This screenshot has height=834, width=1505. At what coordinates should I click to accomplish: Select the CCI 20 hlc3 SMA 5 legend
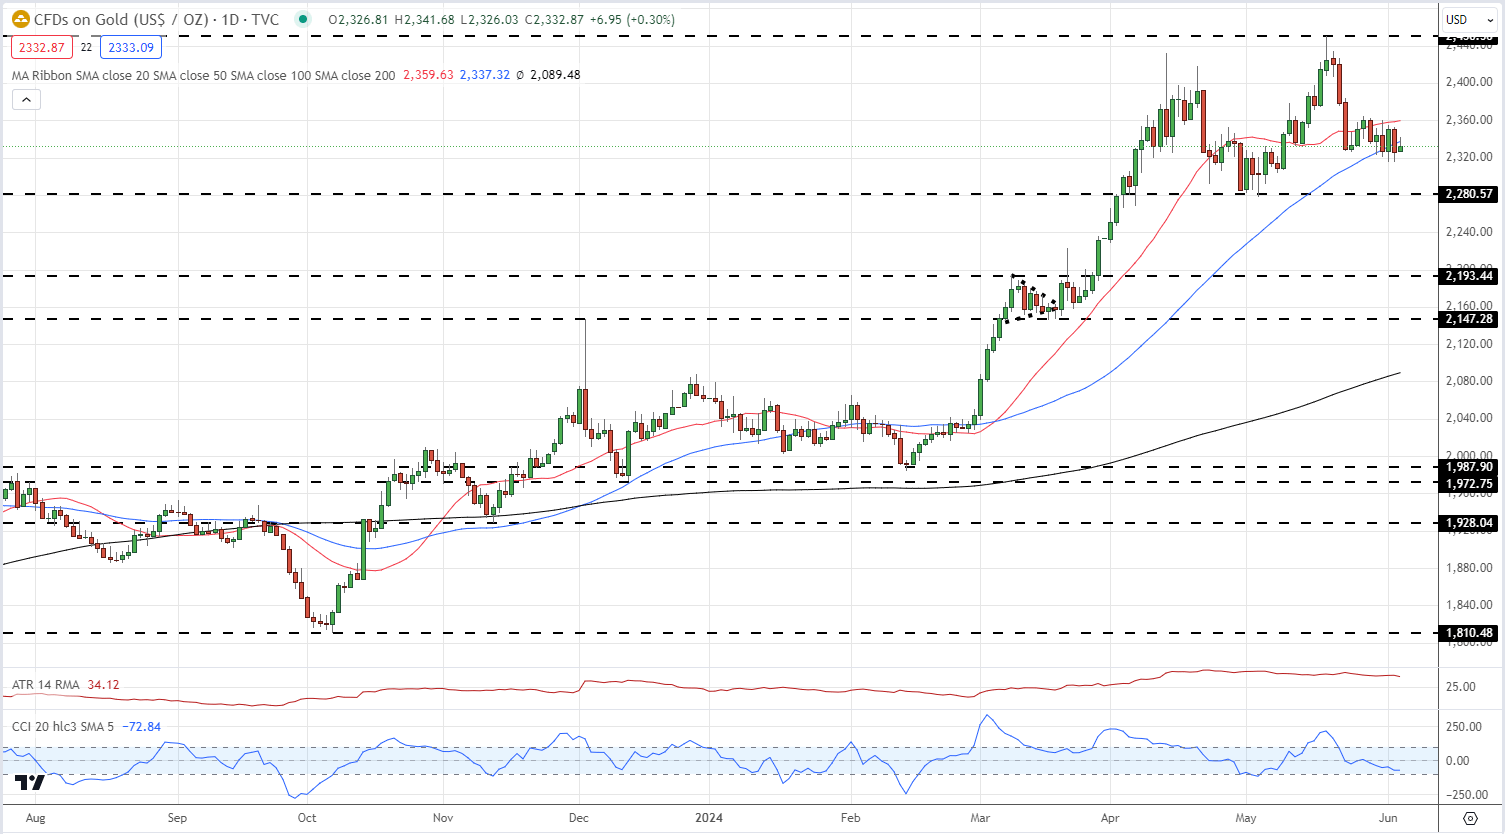63,727
